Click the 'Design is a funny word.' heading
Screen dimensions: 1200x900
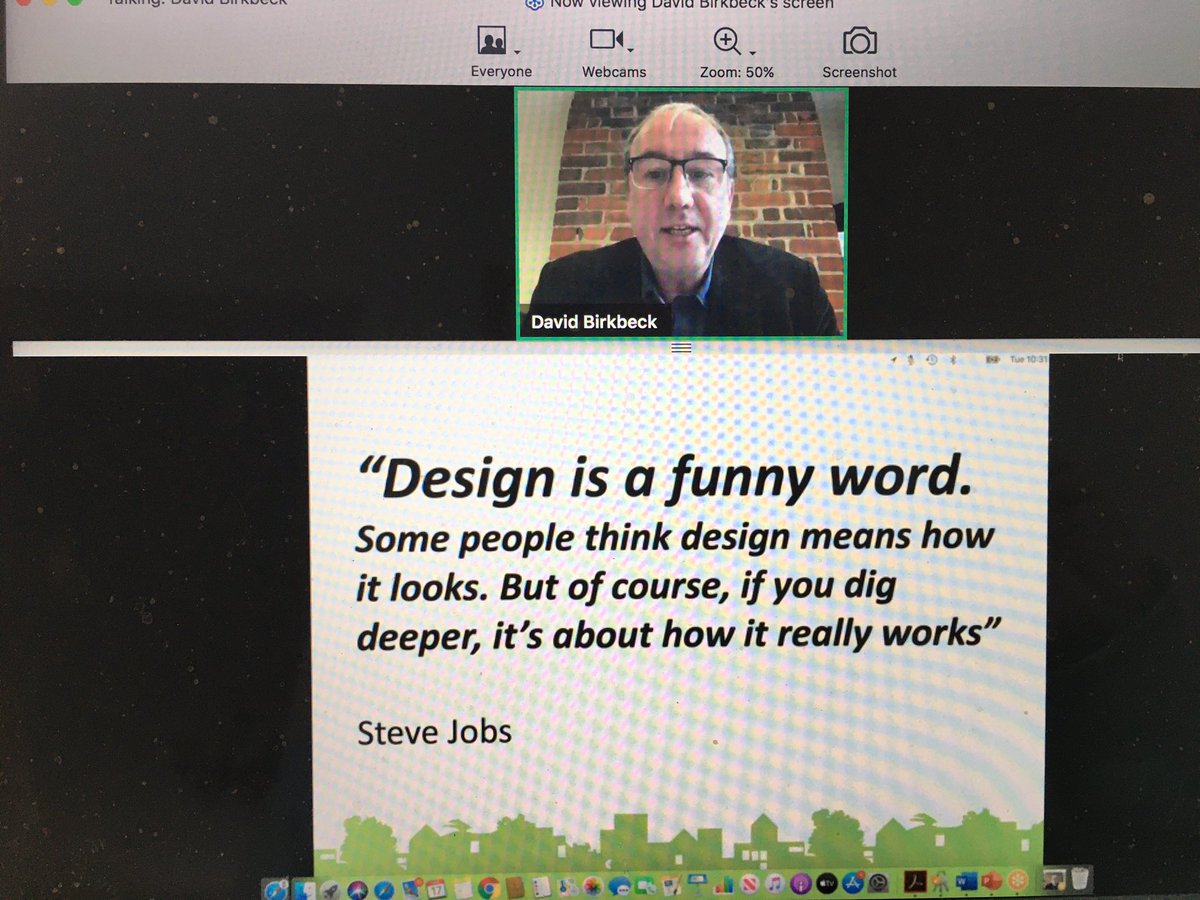(664, 478)
